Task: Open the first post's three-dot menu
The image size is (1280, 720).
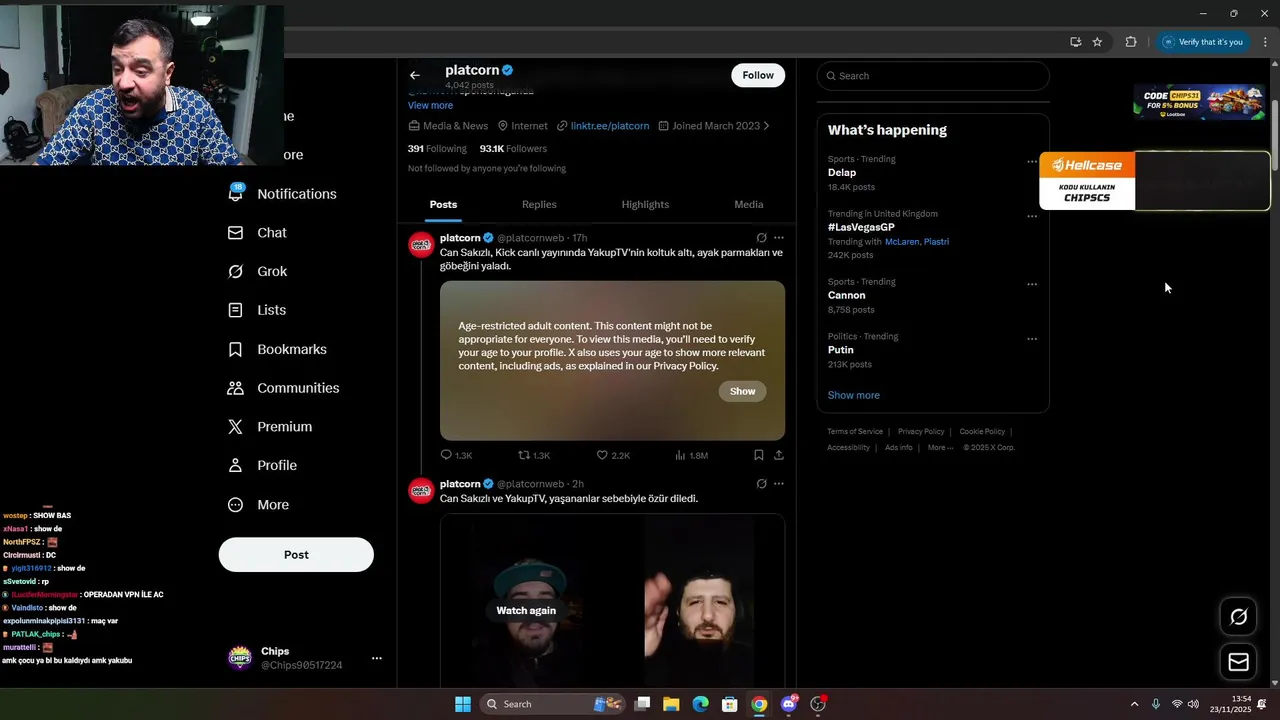Action: (779, 238)
